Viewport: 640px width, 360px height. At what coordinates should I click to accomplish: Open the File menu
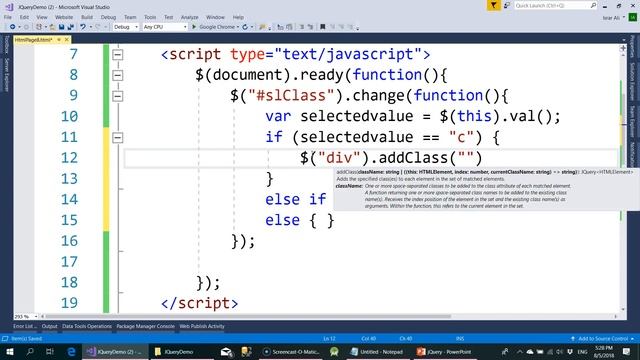click(x=8, y=17)
